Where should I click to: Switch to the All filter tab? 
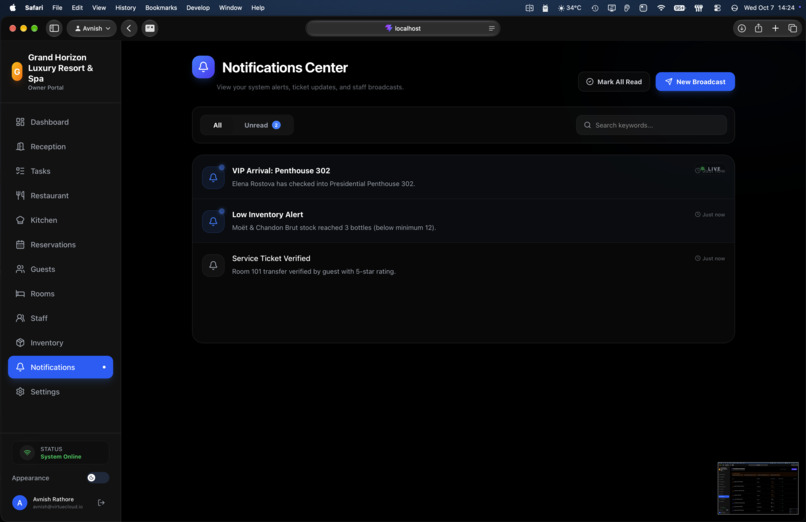click(x=217, y=125)
